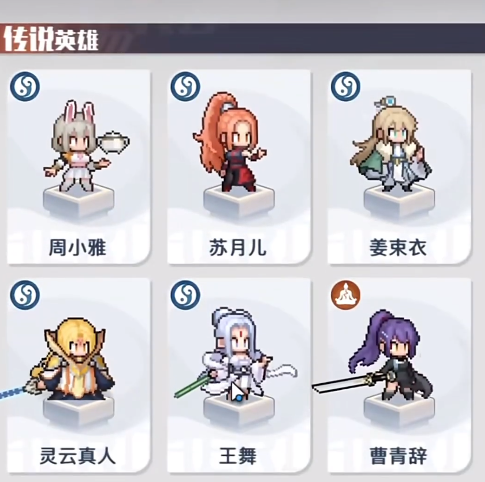
Task: Select the white-haired 王舞 character sprite
Action: tap(236, 354)
